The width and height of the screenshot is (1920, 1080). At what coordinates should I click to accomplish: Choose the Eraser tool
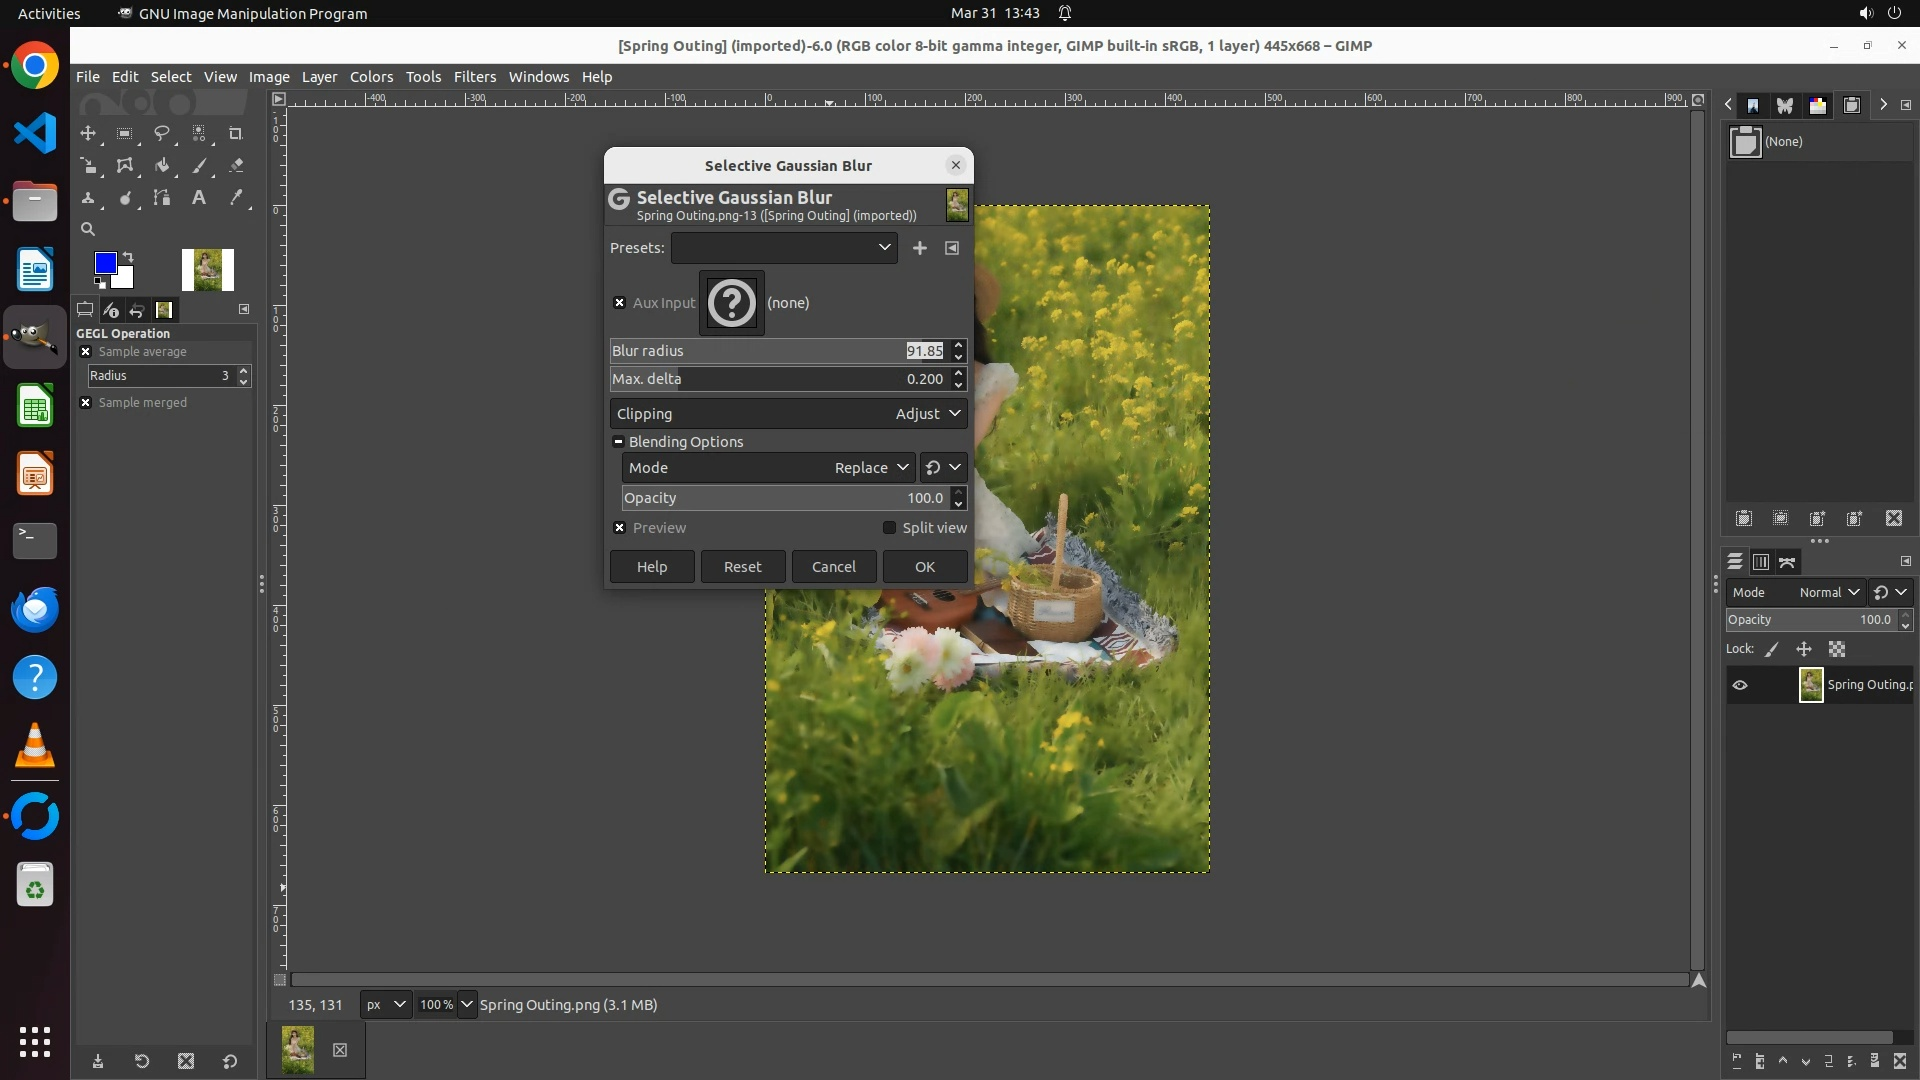[x=236, y=166]
